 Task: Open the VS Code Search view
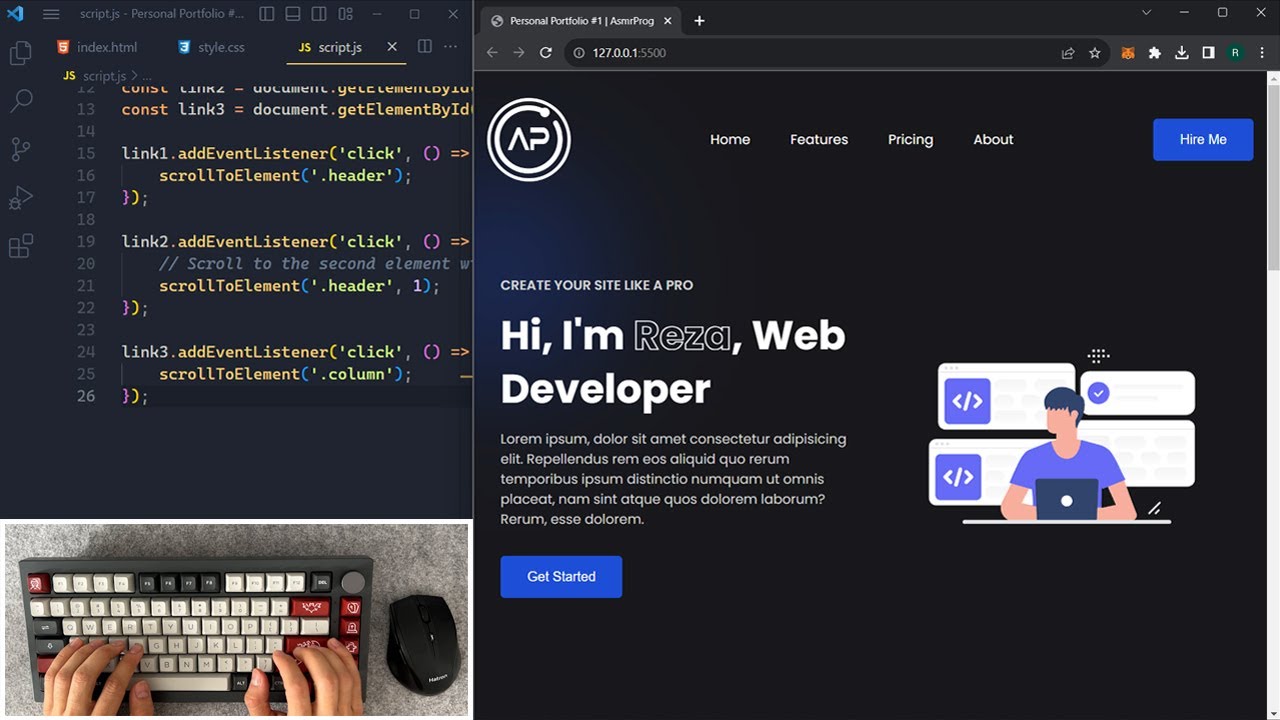(21, 101)
